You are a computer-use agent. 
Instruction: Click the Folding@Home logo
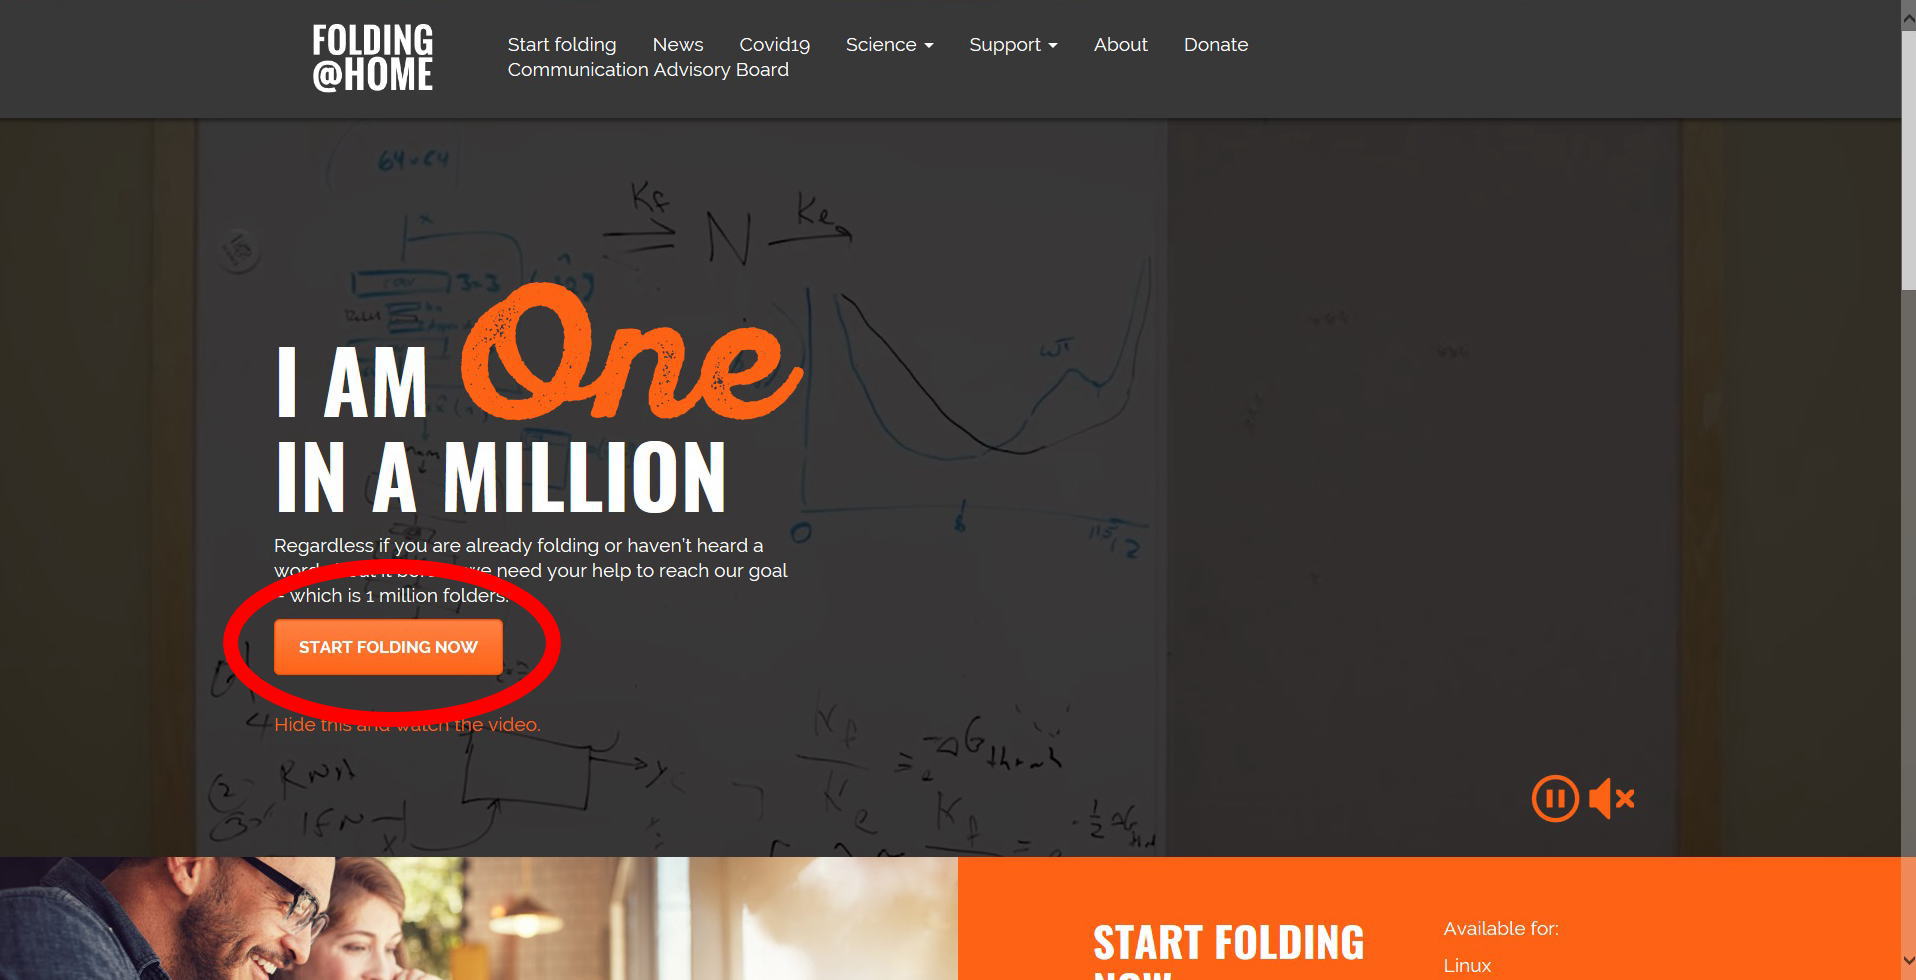click(372, 58)
